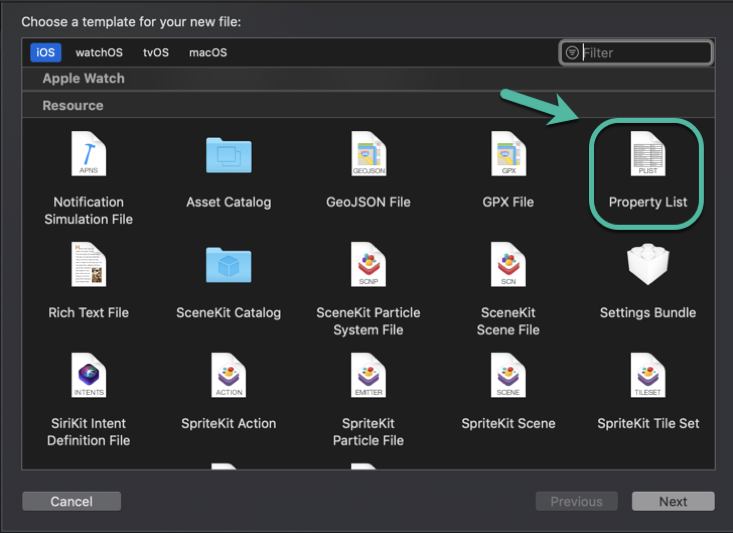Click the "SiriKit Intent Definition File" label
This screenshot has height=533, width=733.
coord(88,432)
